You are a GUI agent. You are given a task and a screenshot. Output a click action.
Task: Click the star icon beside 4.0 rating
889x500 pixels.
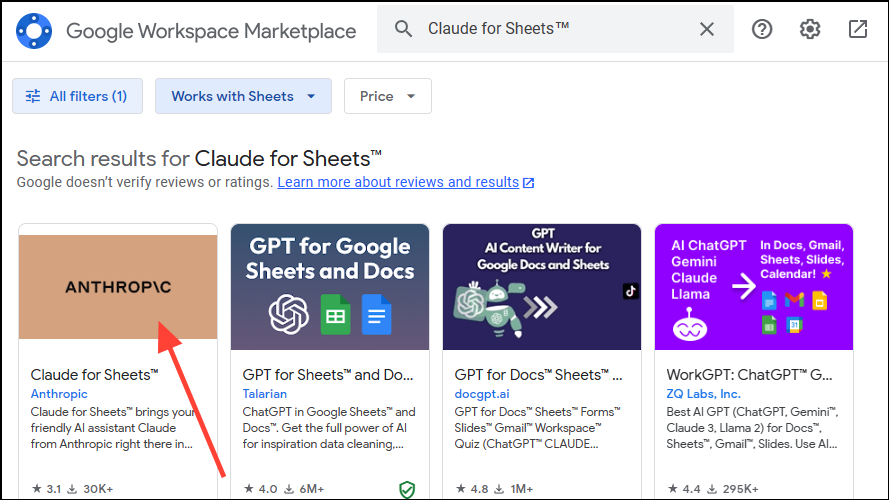[x=249, y=489]
